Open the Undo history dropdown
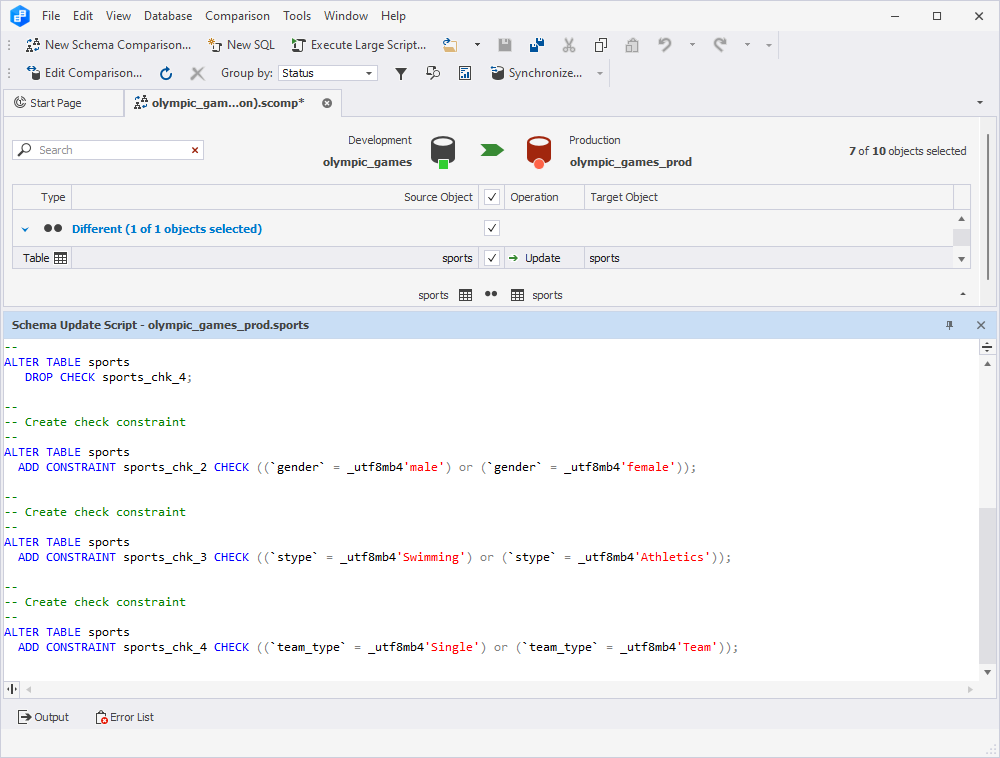Image resolution: width=1000 pixels, height=758 pixels. (692, 45)
